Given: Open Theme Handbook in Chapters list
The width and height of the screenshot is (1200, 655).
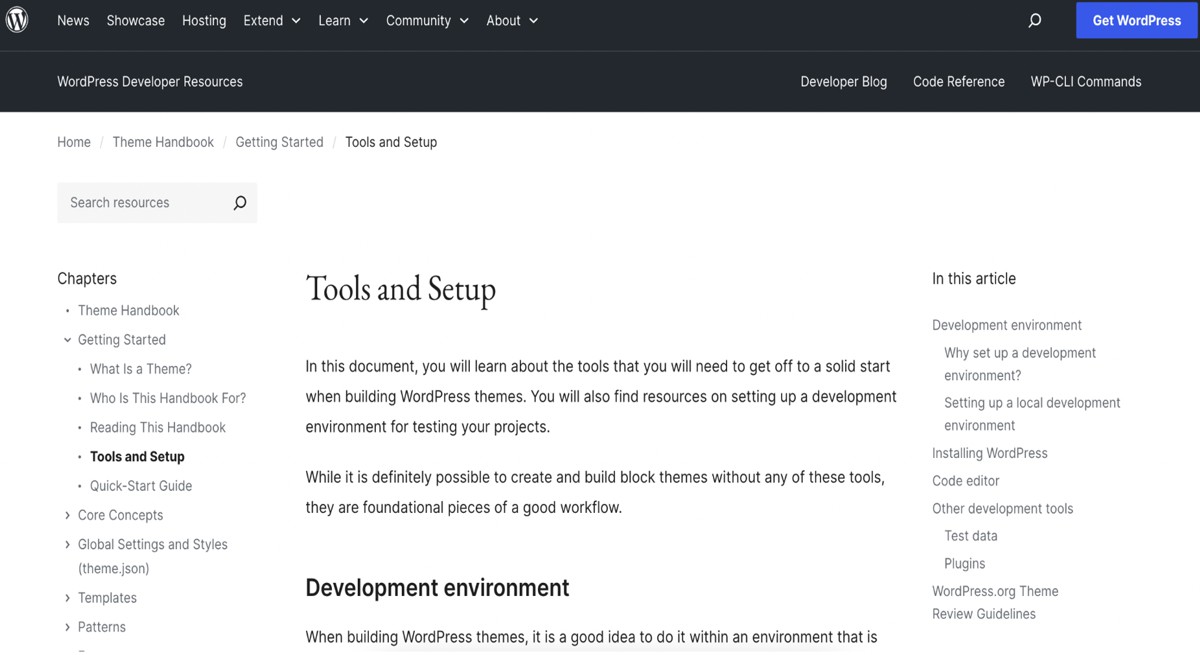Looking at the screenshot, I should coord(129,311).
